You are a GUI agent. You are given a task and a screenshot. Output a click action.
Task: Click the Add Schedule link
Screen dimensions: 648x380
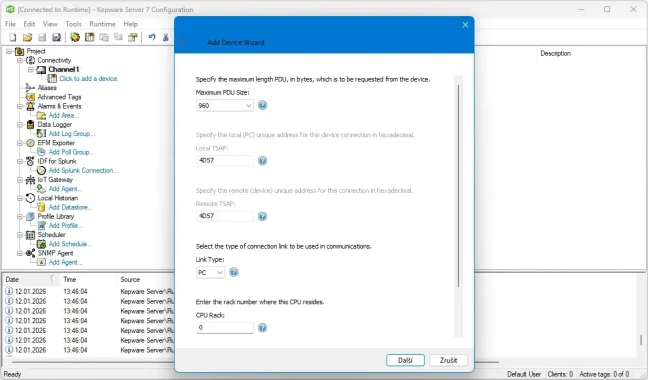pyautogui.click(x=70, y=244)
